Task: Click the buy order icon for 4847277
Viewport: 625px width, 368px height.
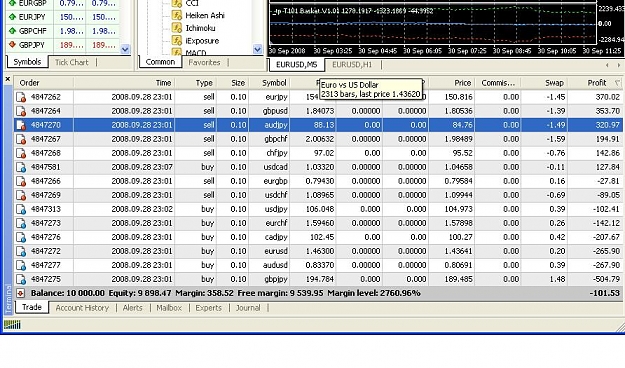Action: [21, 265]
